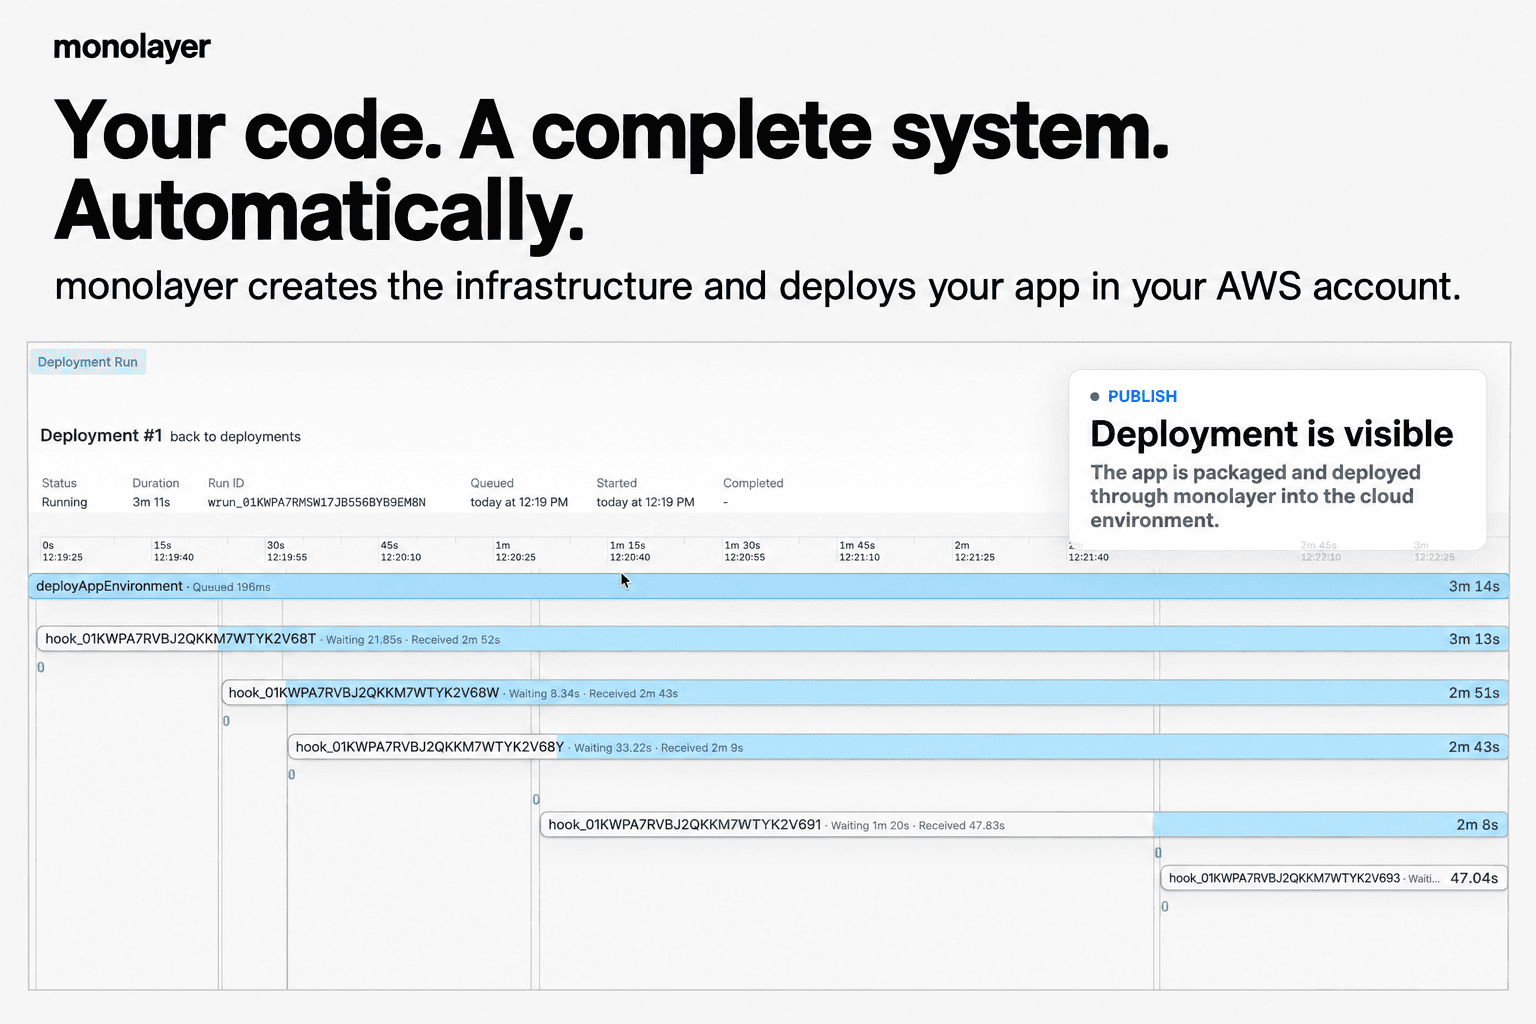Click the 1m 30s 12:20:55 marker
Image resolution: width=1536 pixels, height=1024 pixels.
745,551
